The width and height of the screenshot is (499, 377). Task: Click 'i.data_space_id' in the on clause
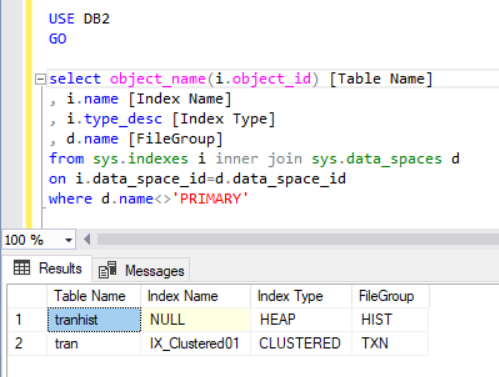[140, 179]
